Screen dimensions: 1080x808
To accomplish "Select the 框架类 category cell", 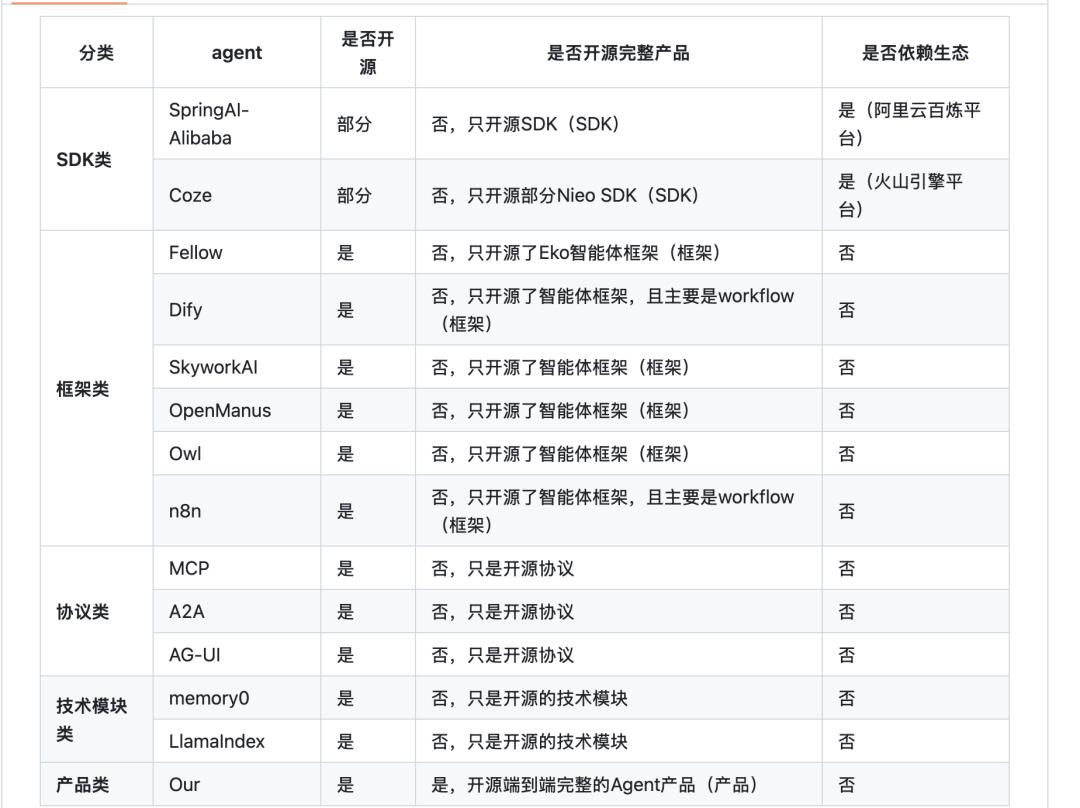I will 96,389.
